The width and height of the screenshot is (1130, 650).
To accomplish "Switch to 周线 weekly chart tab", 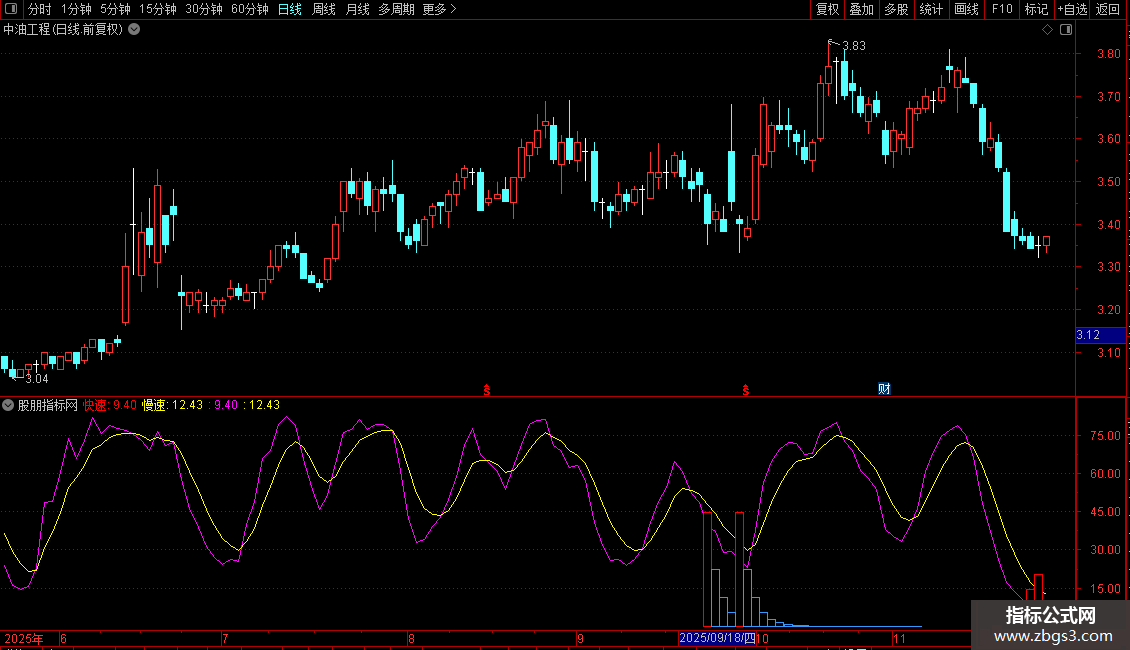I will click(x=324, y=9).
